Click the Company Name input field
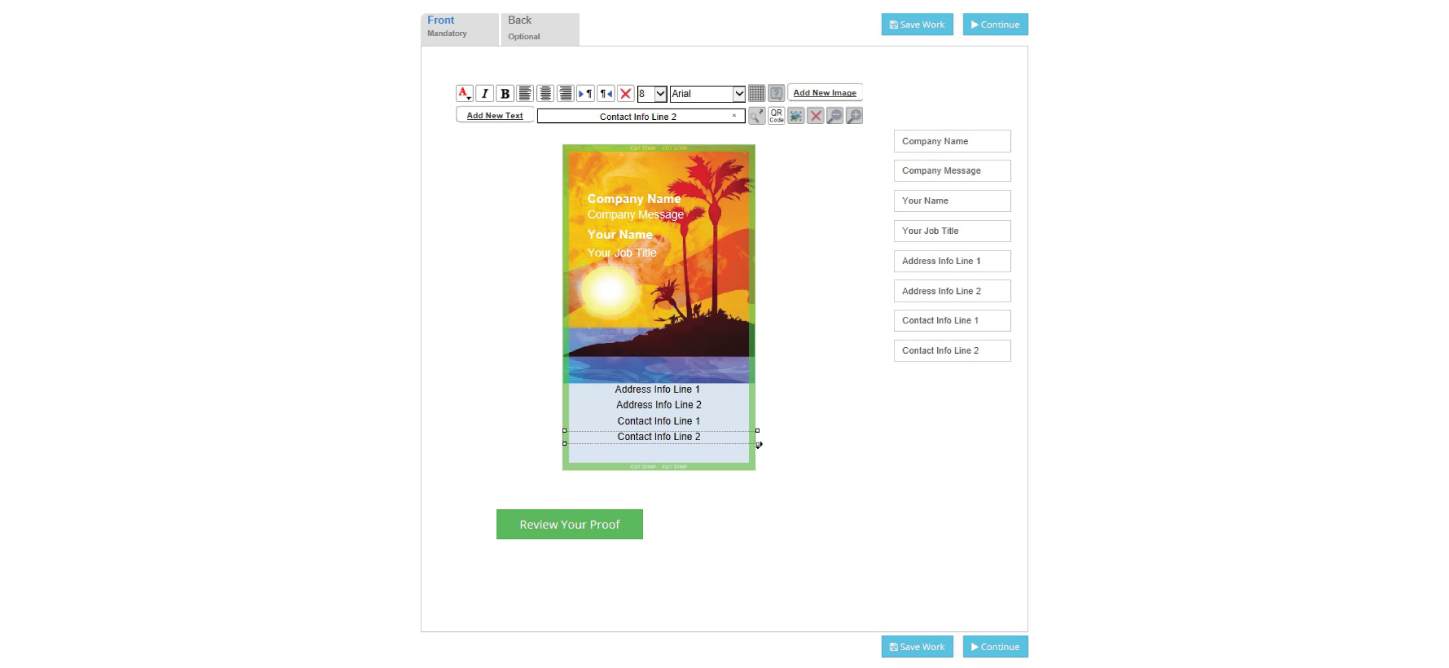The width and height of the screenshot is (1449, 668). [952, 141]
